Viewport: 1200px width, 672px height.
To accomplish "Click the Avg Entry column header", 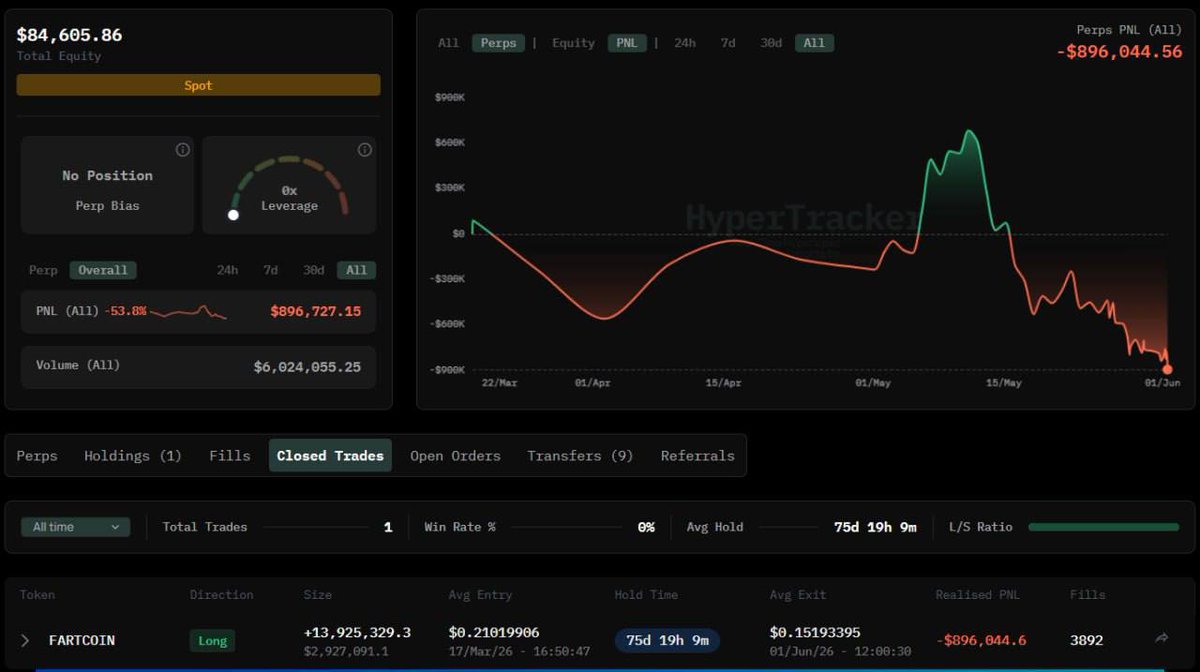I will click(x=480, y=595).
